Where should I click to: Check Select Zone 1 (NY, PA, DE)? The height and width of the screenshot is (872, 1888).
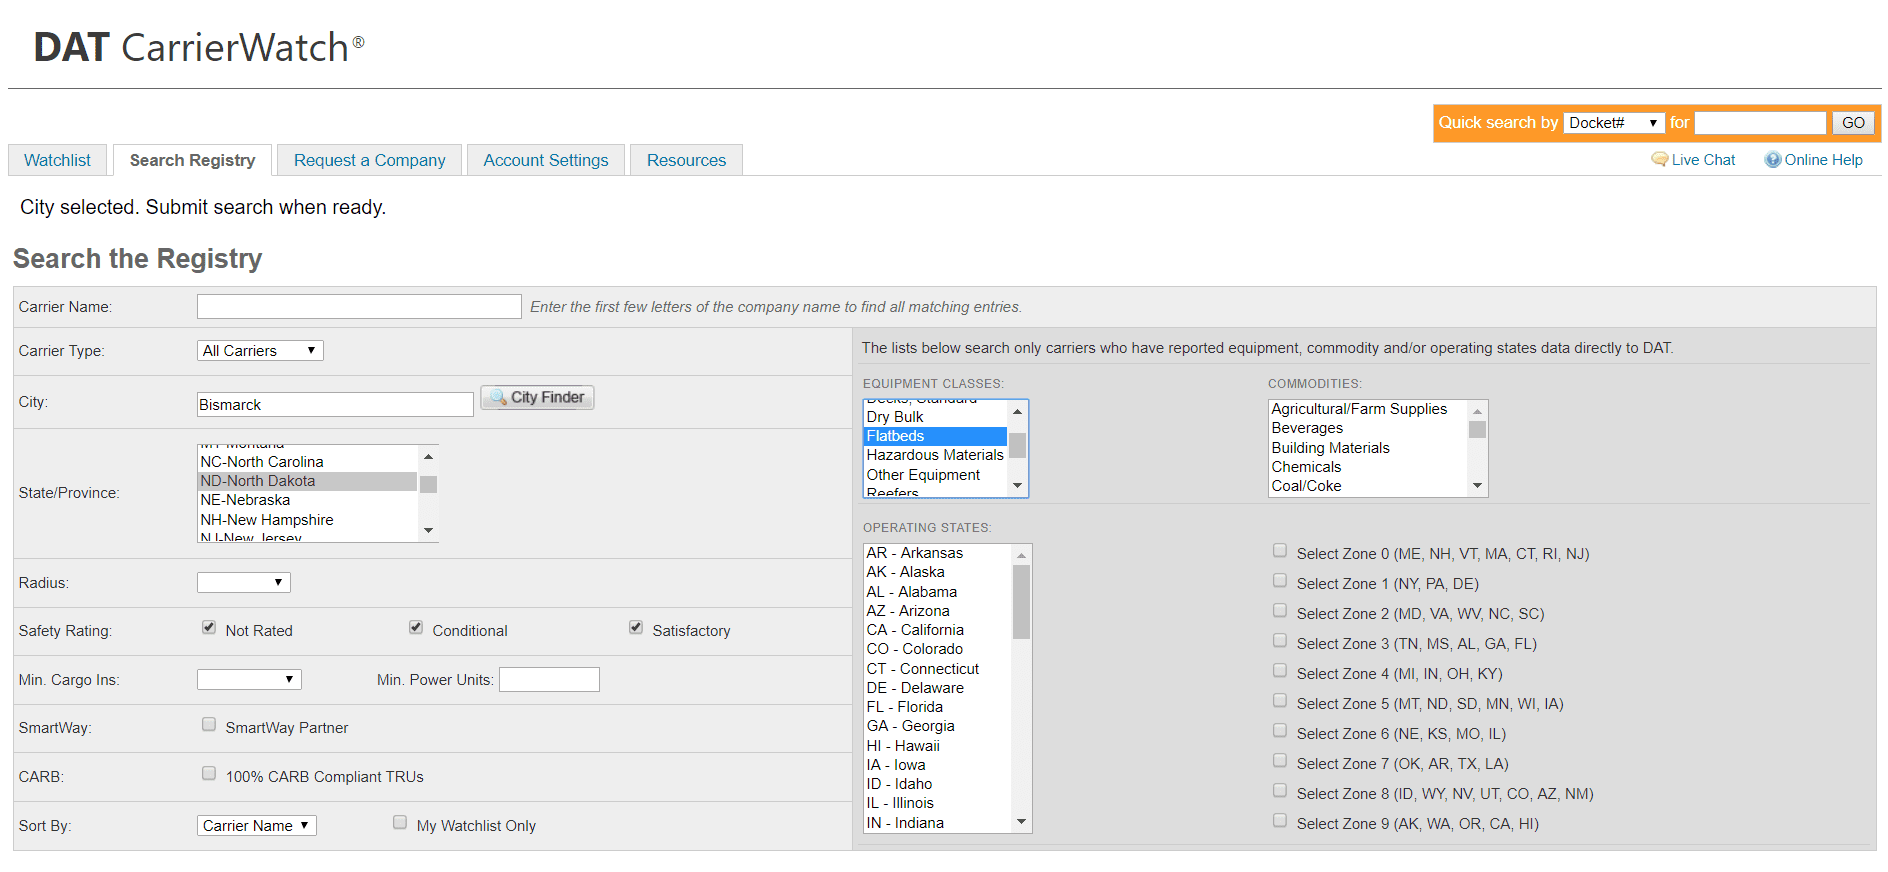(x=1280, y=580)
